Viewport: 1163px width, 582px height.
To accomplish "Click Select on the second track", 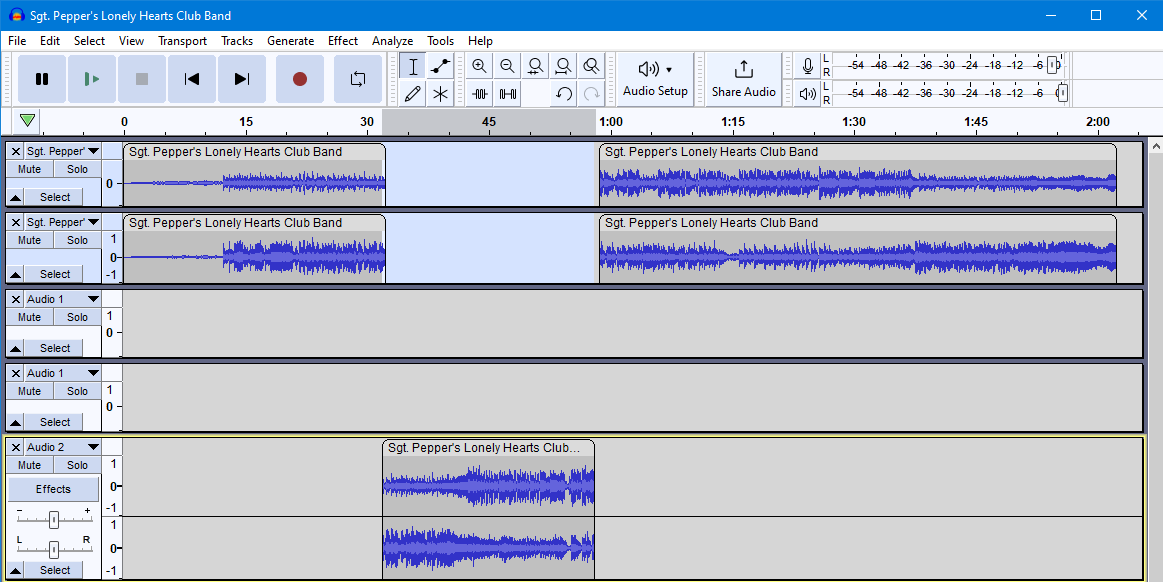I will pyautogui.click(x=53, y=273).
